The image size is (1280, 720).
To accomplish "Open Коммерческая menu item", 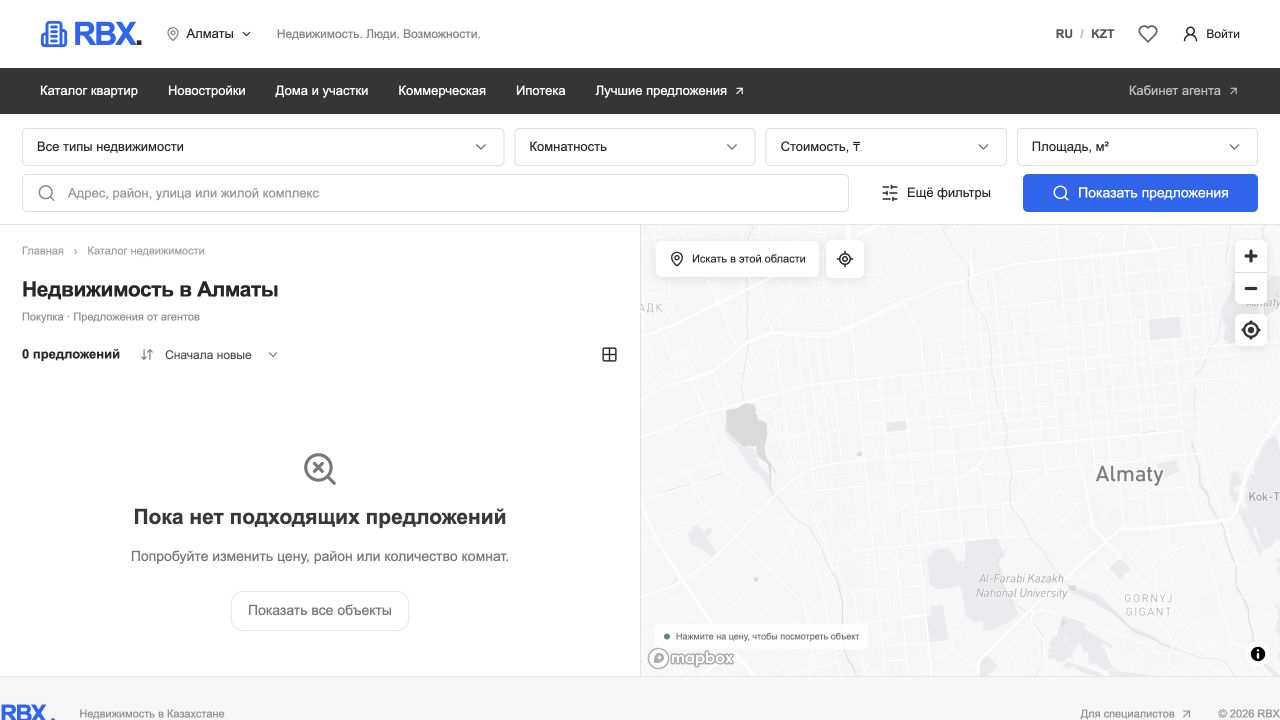I will point(442,90).
